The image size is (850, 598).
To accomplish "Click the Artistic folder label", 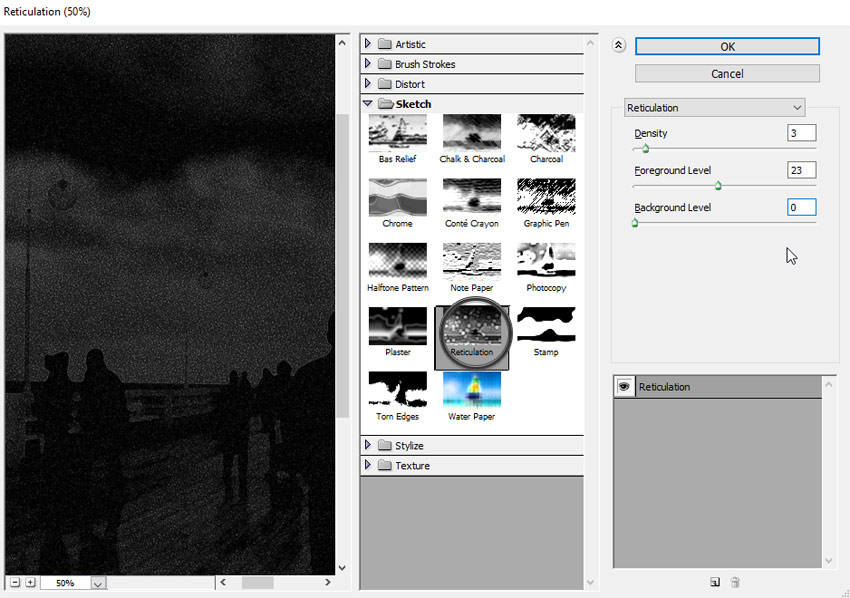I will [410, 44].
